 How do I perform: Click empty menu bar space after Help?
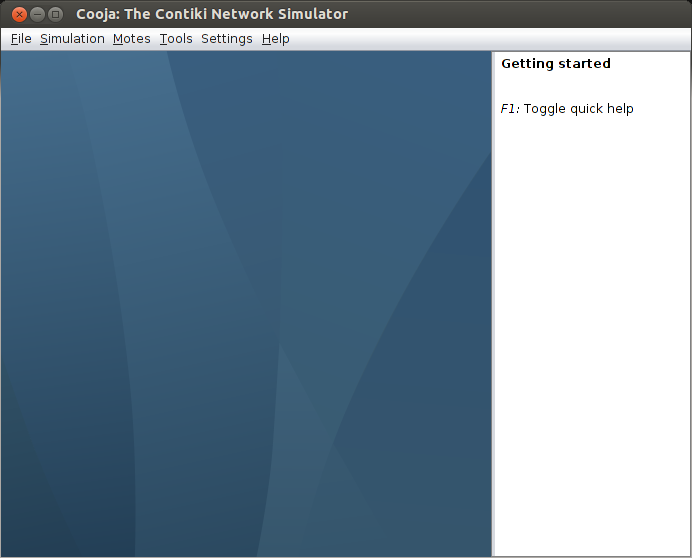click(x=490, y=39)
